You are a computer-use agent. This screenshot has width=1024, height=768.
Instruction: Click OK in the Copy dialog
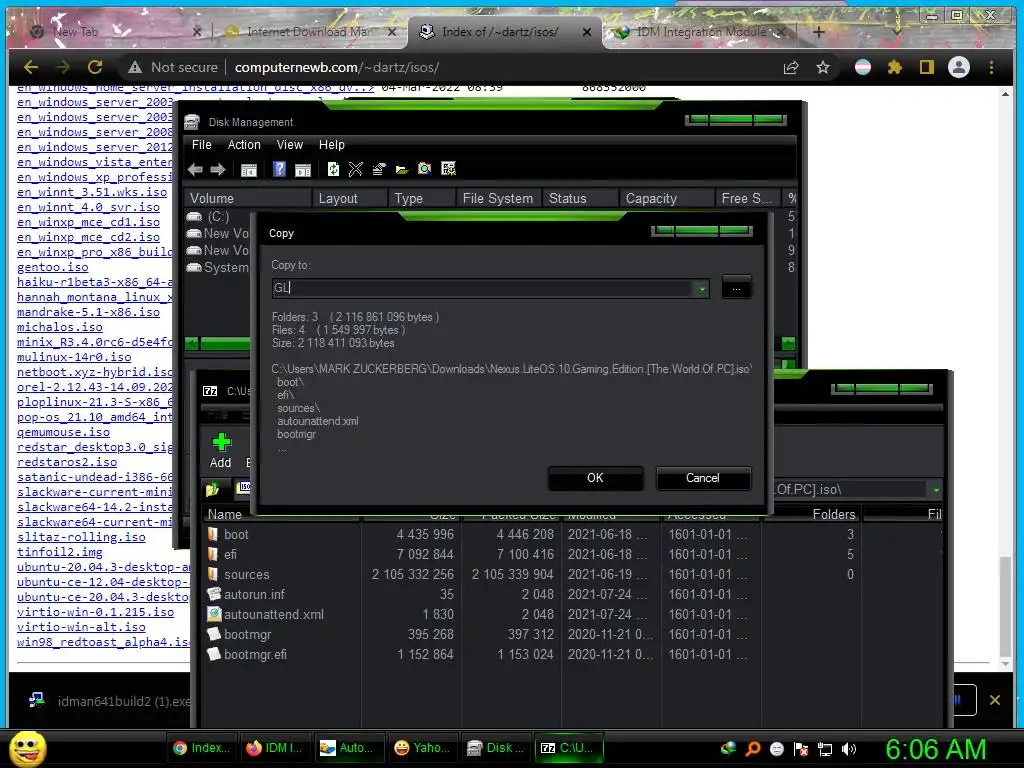(x=596, y=478)
